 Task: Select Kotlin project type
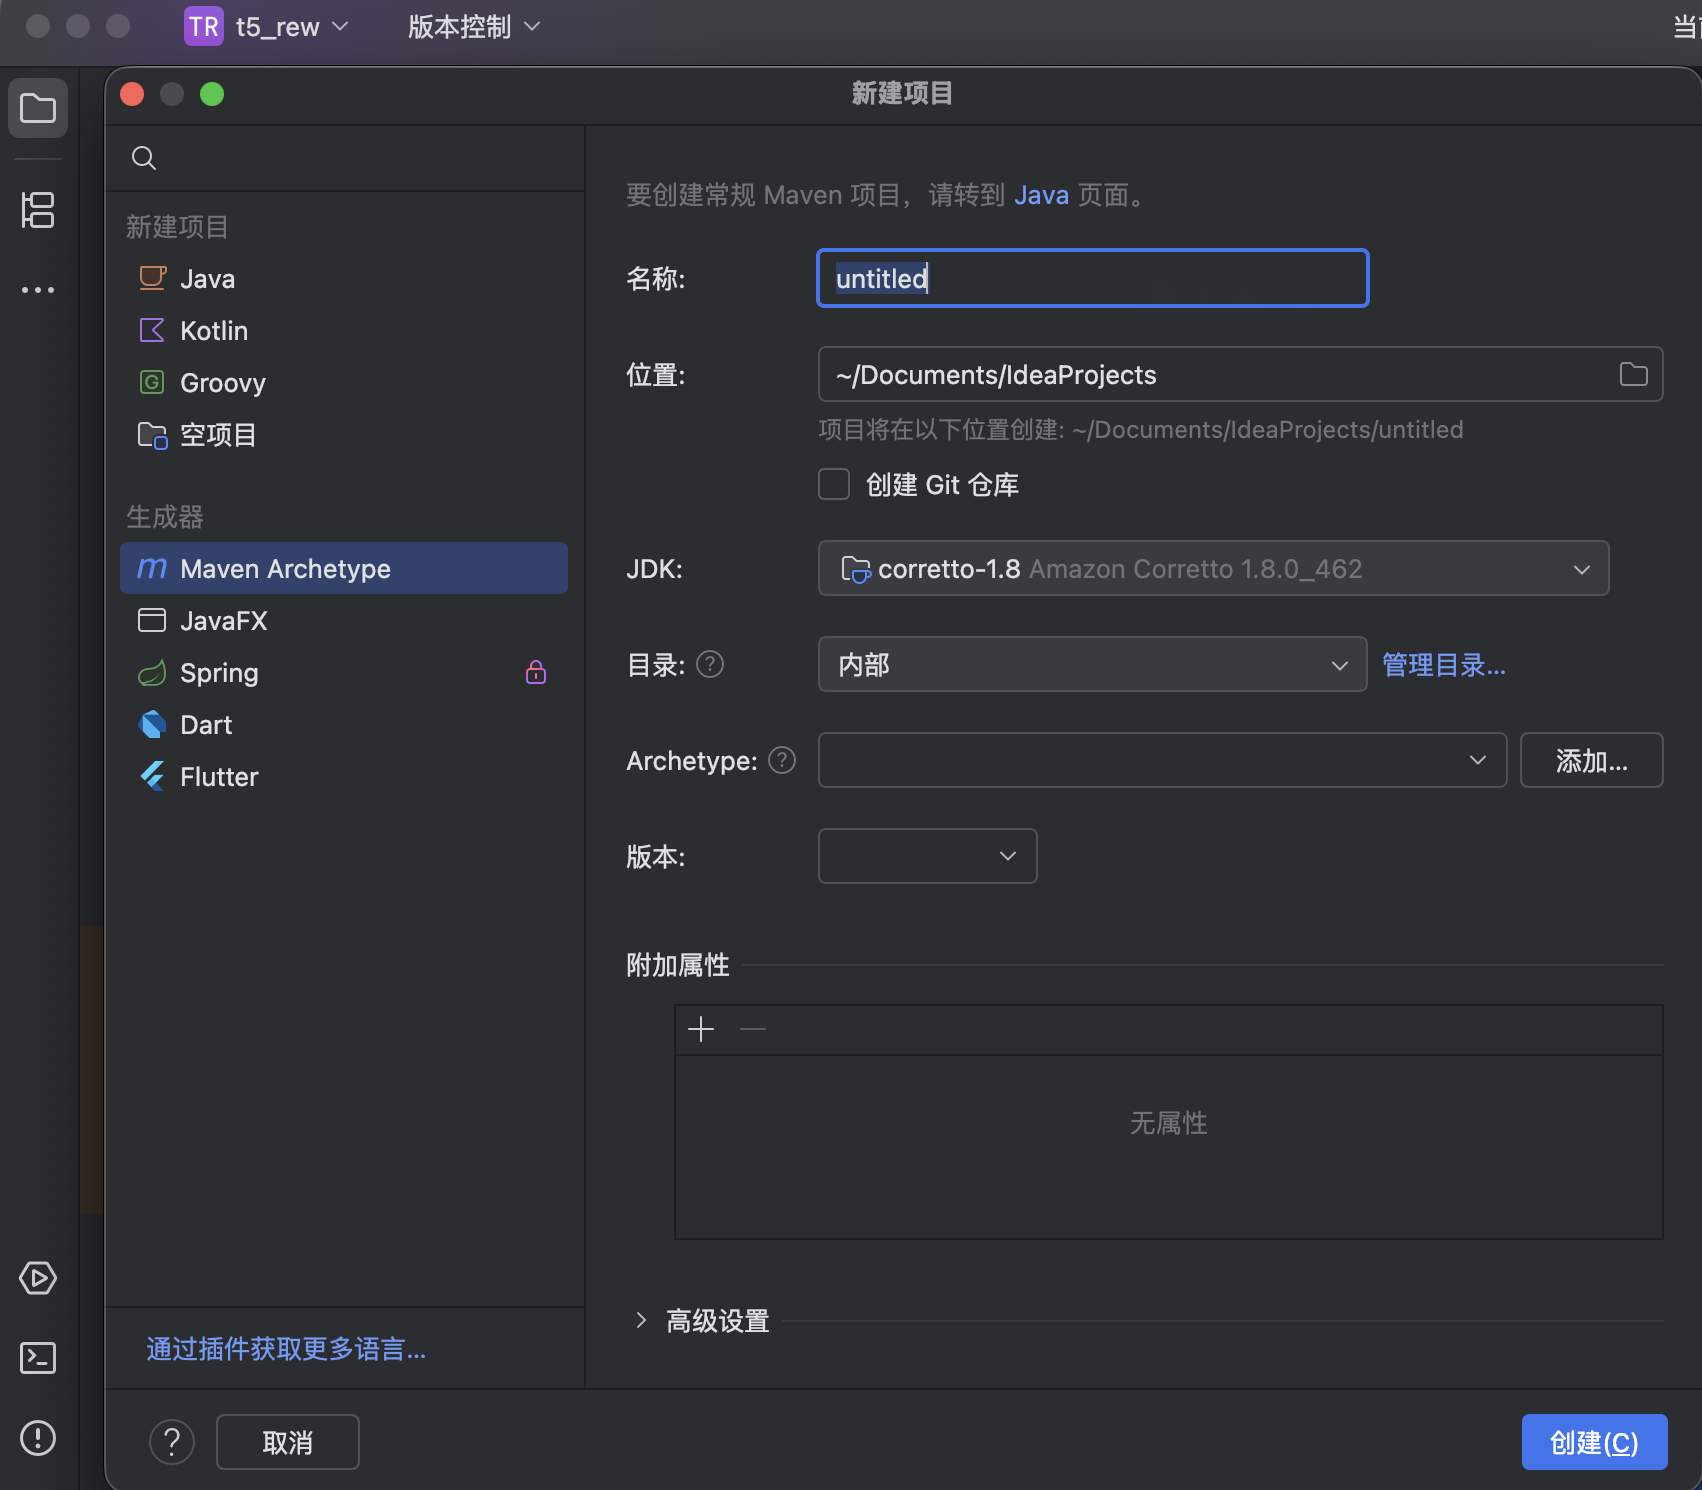pyautogui.click(x=214, y=331)
